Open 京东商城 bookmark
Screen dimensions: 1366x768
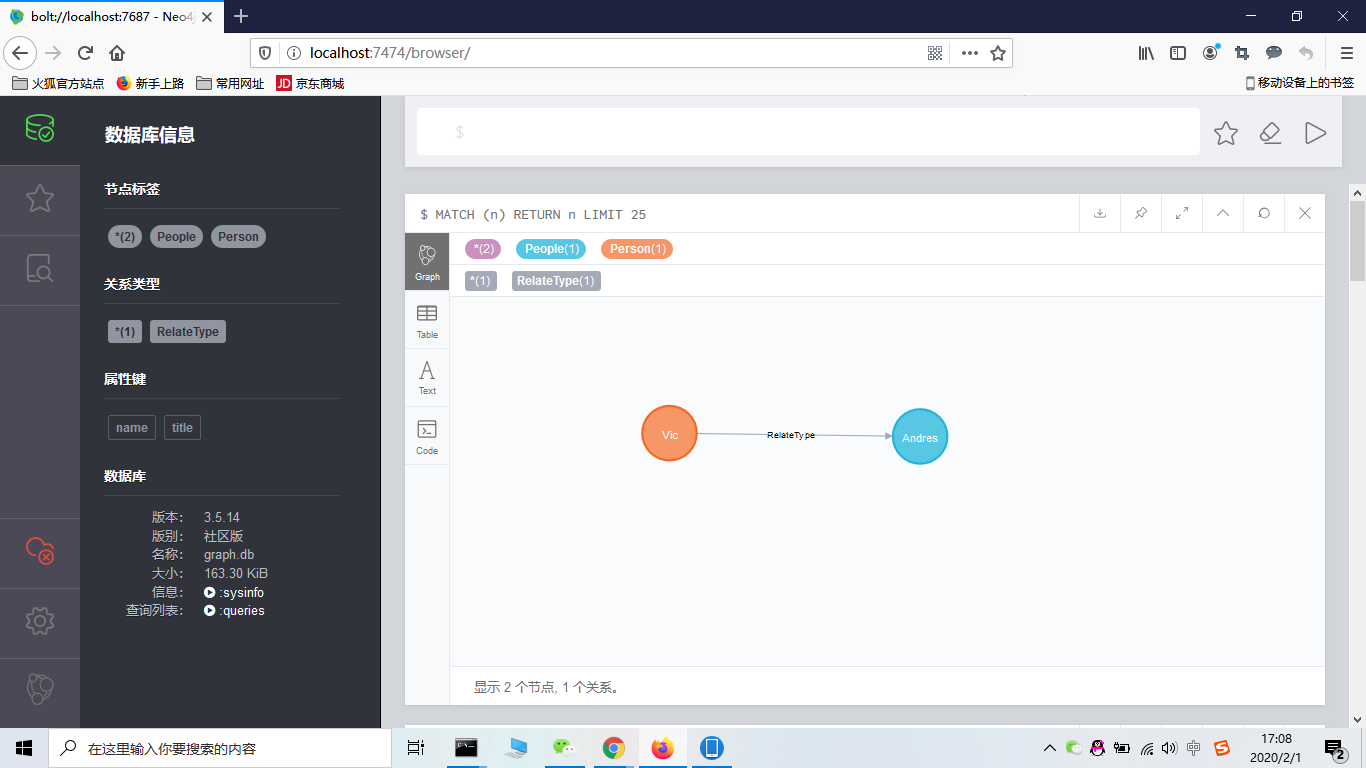click(x=310, y=83)
